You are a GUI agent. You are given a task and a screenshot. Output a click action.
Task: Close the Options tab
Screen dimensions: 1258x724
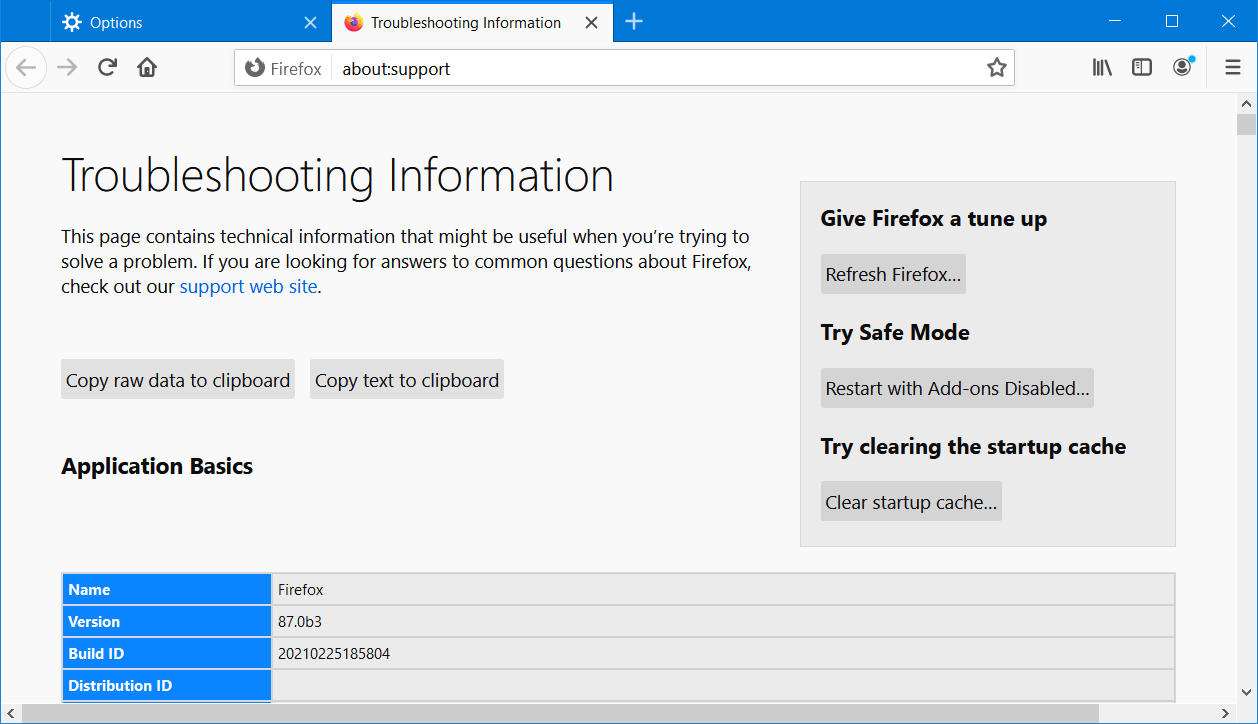(310, 22)
